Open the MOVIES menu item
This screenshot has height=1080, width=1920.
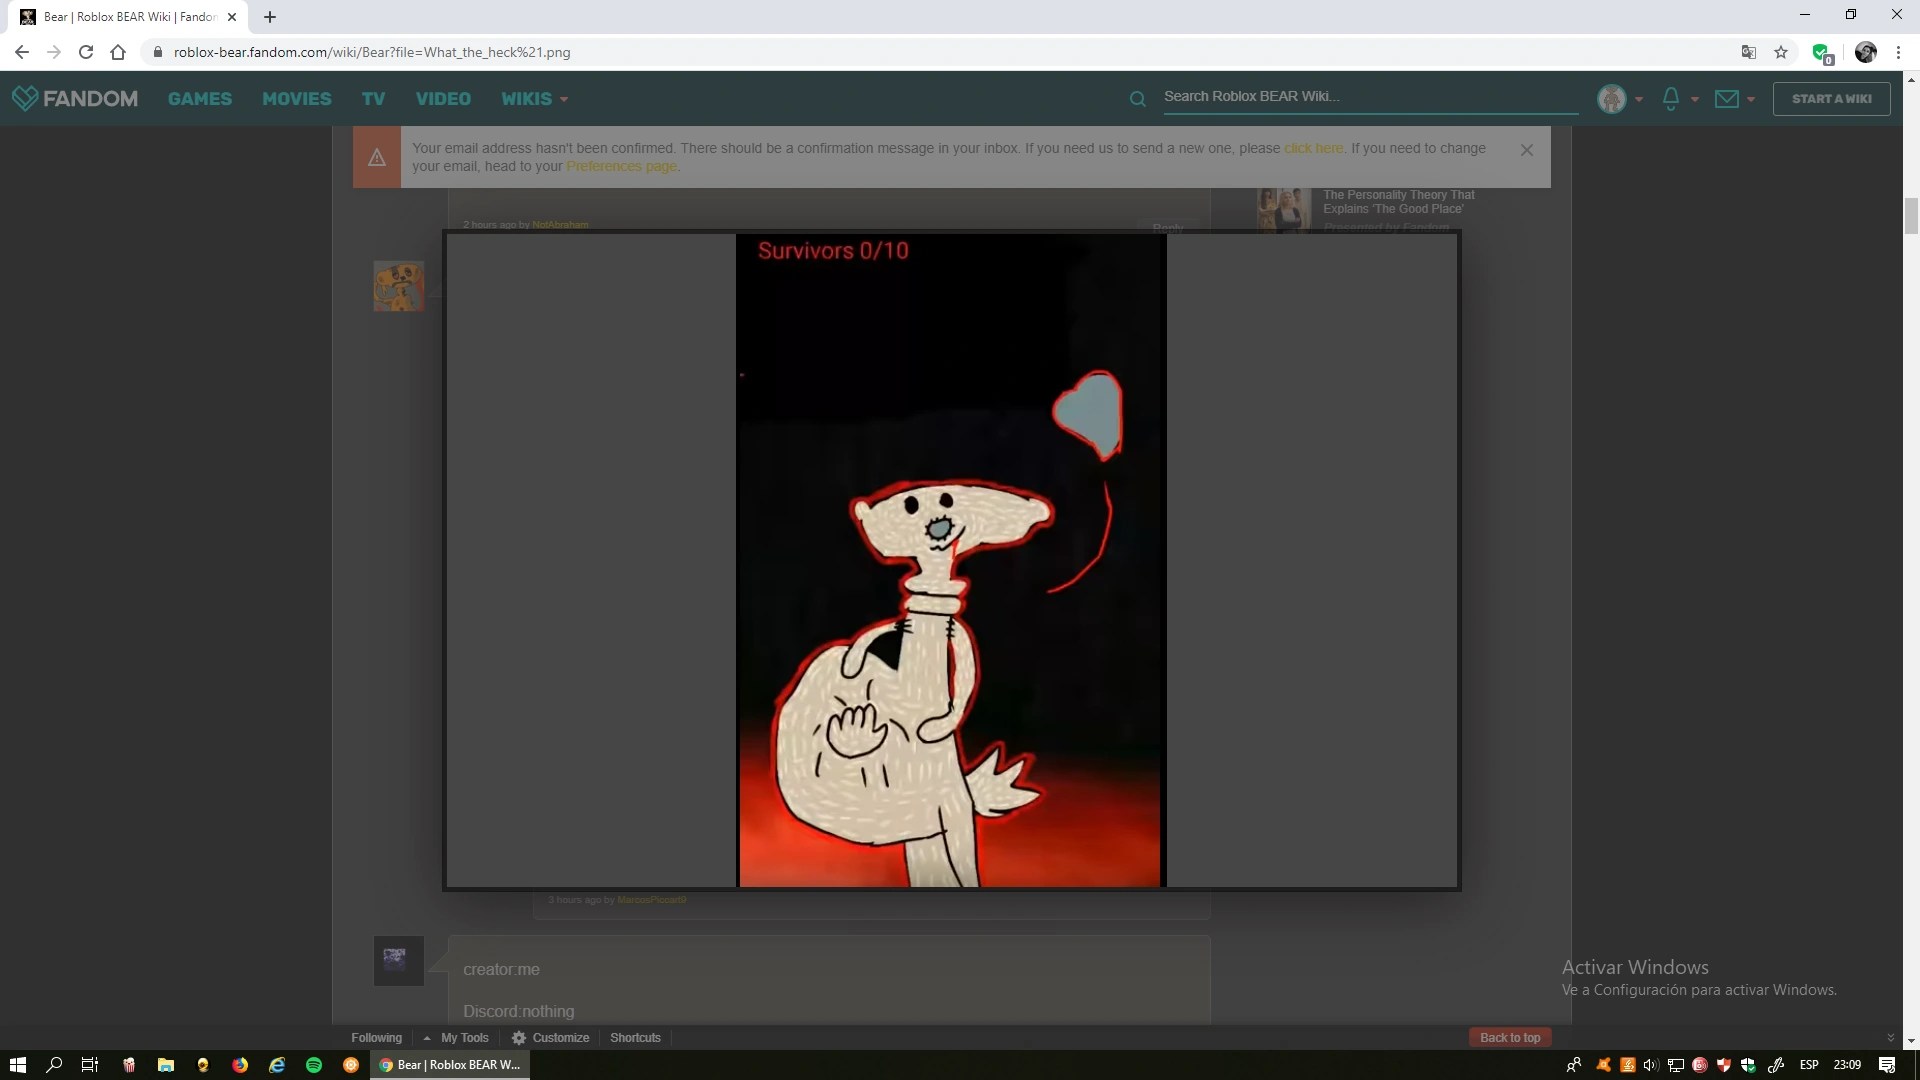click(296, 99)
